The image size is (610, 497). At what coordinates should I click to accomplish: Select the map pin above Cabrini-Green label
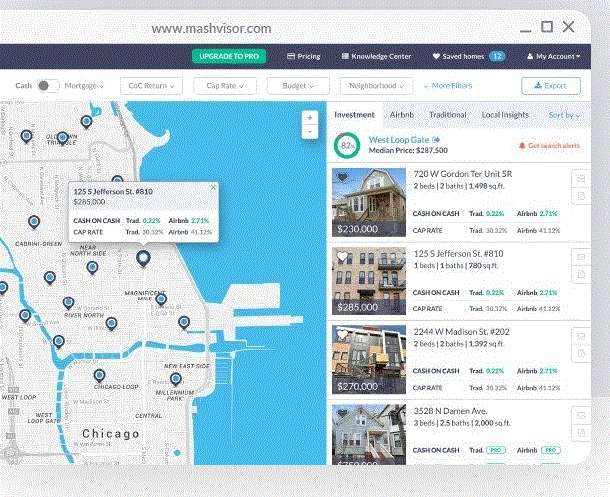34,222
